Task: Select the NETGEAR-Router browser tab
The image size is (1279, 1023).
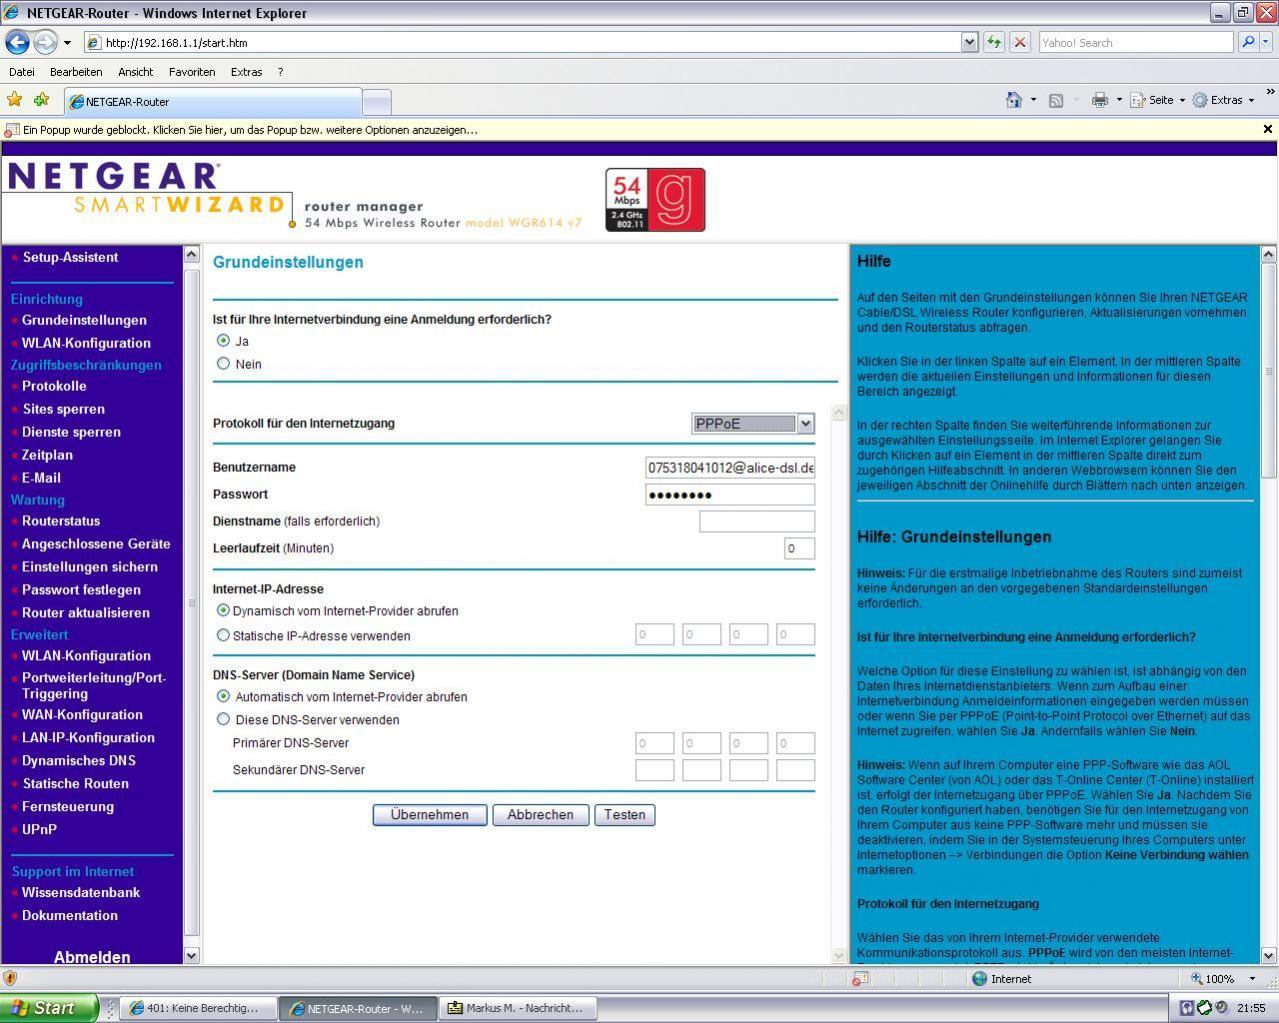Action: click(x=212, y=101)
